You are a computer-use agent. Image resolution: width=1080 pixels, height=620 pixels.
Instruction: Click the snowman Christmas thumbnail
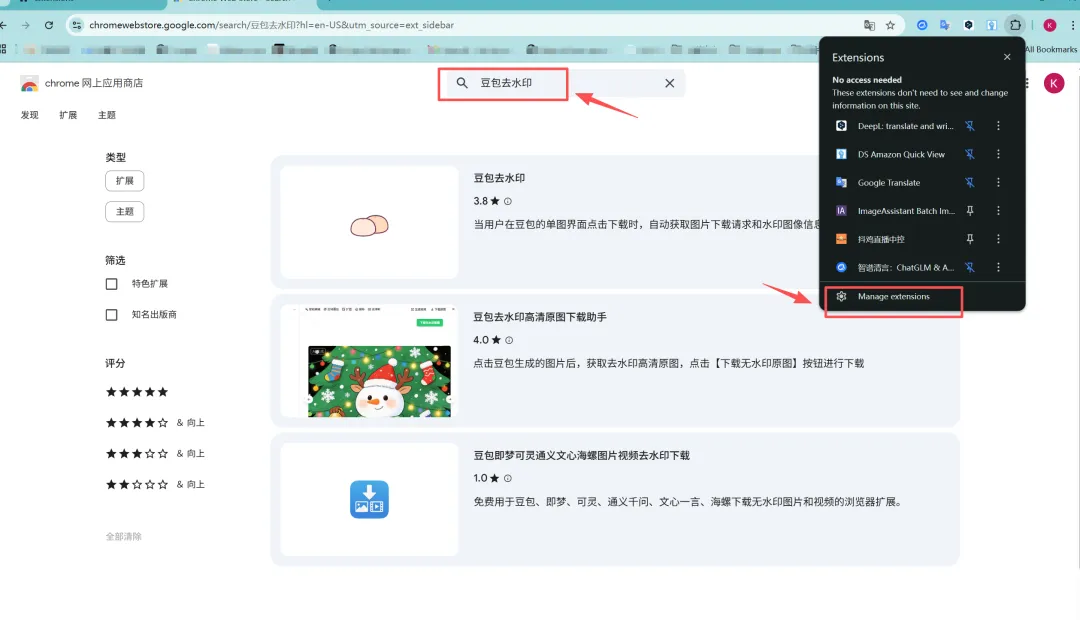369,361
